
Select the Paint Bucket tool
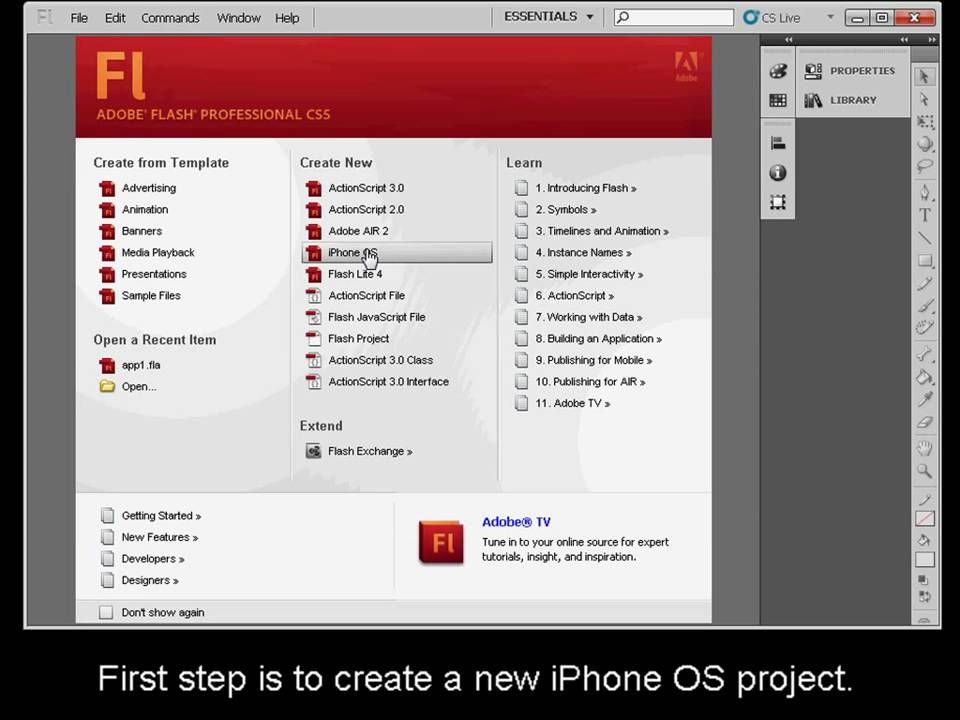pos(924,377)
